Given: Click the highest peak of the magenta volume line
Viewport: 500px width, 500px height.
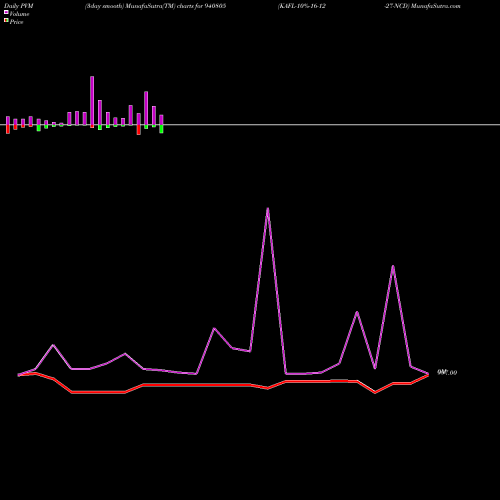Looking at the screenshot, I should pyautogui.click(x=268, y=209).
